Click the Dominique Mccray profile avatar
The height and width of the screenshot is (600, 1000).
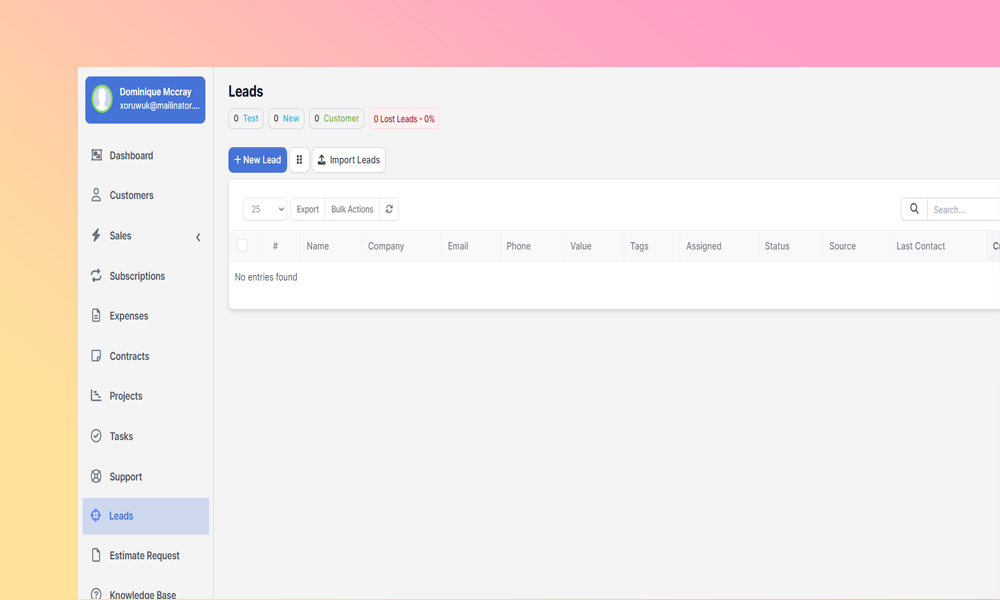(102, 99)
